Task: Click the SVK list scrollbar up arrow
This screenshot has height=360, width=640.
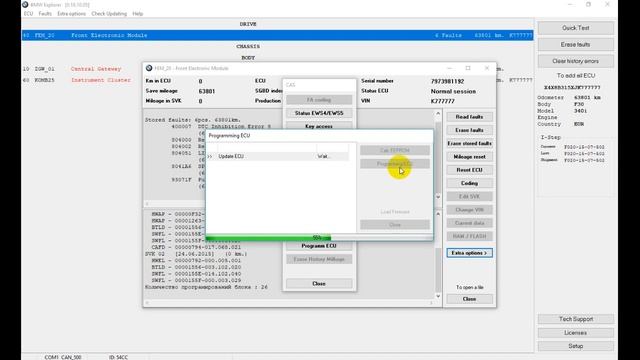Action: pos(438,214)
